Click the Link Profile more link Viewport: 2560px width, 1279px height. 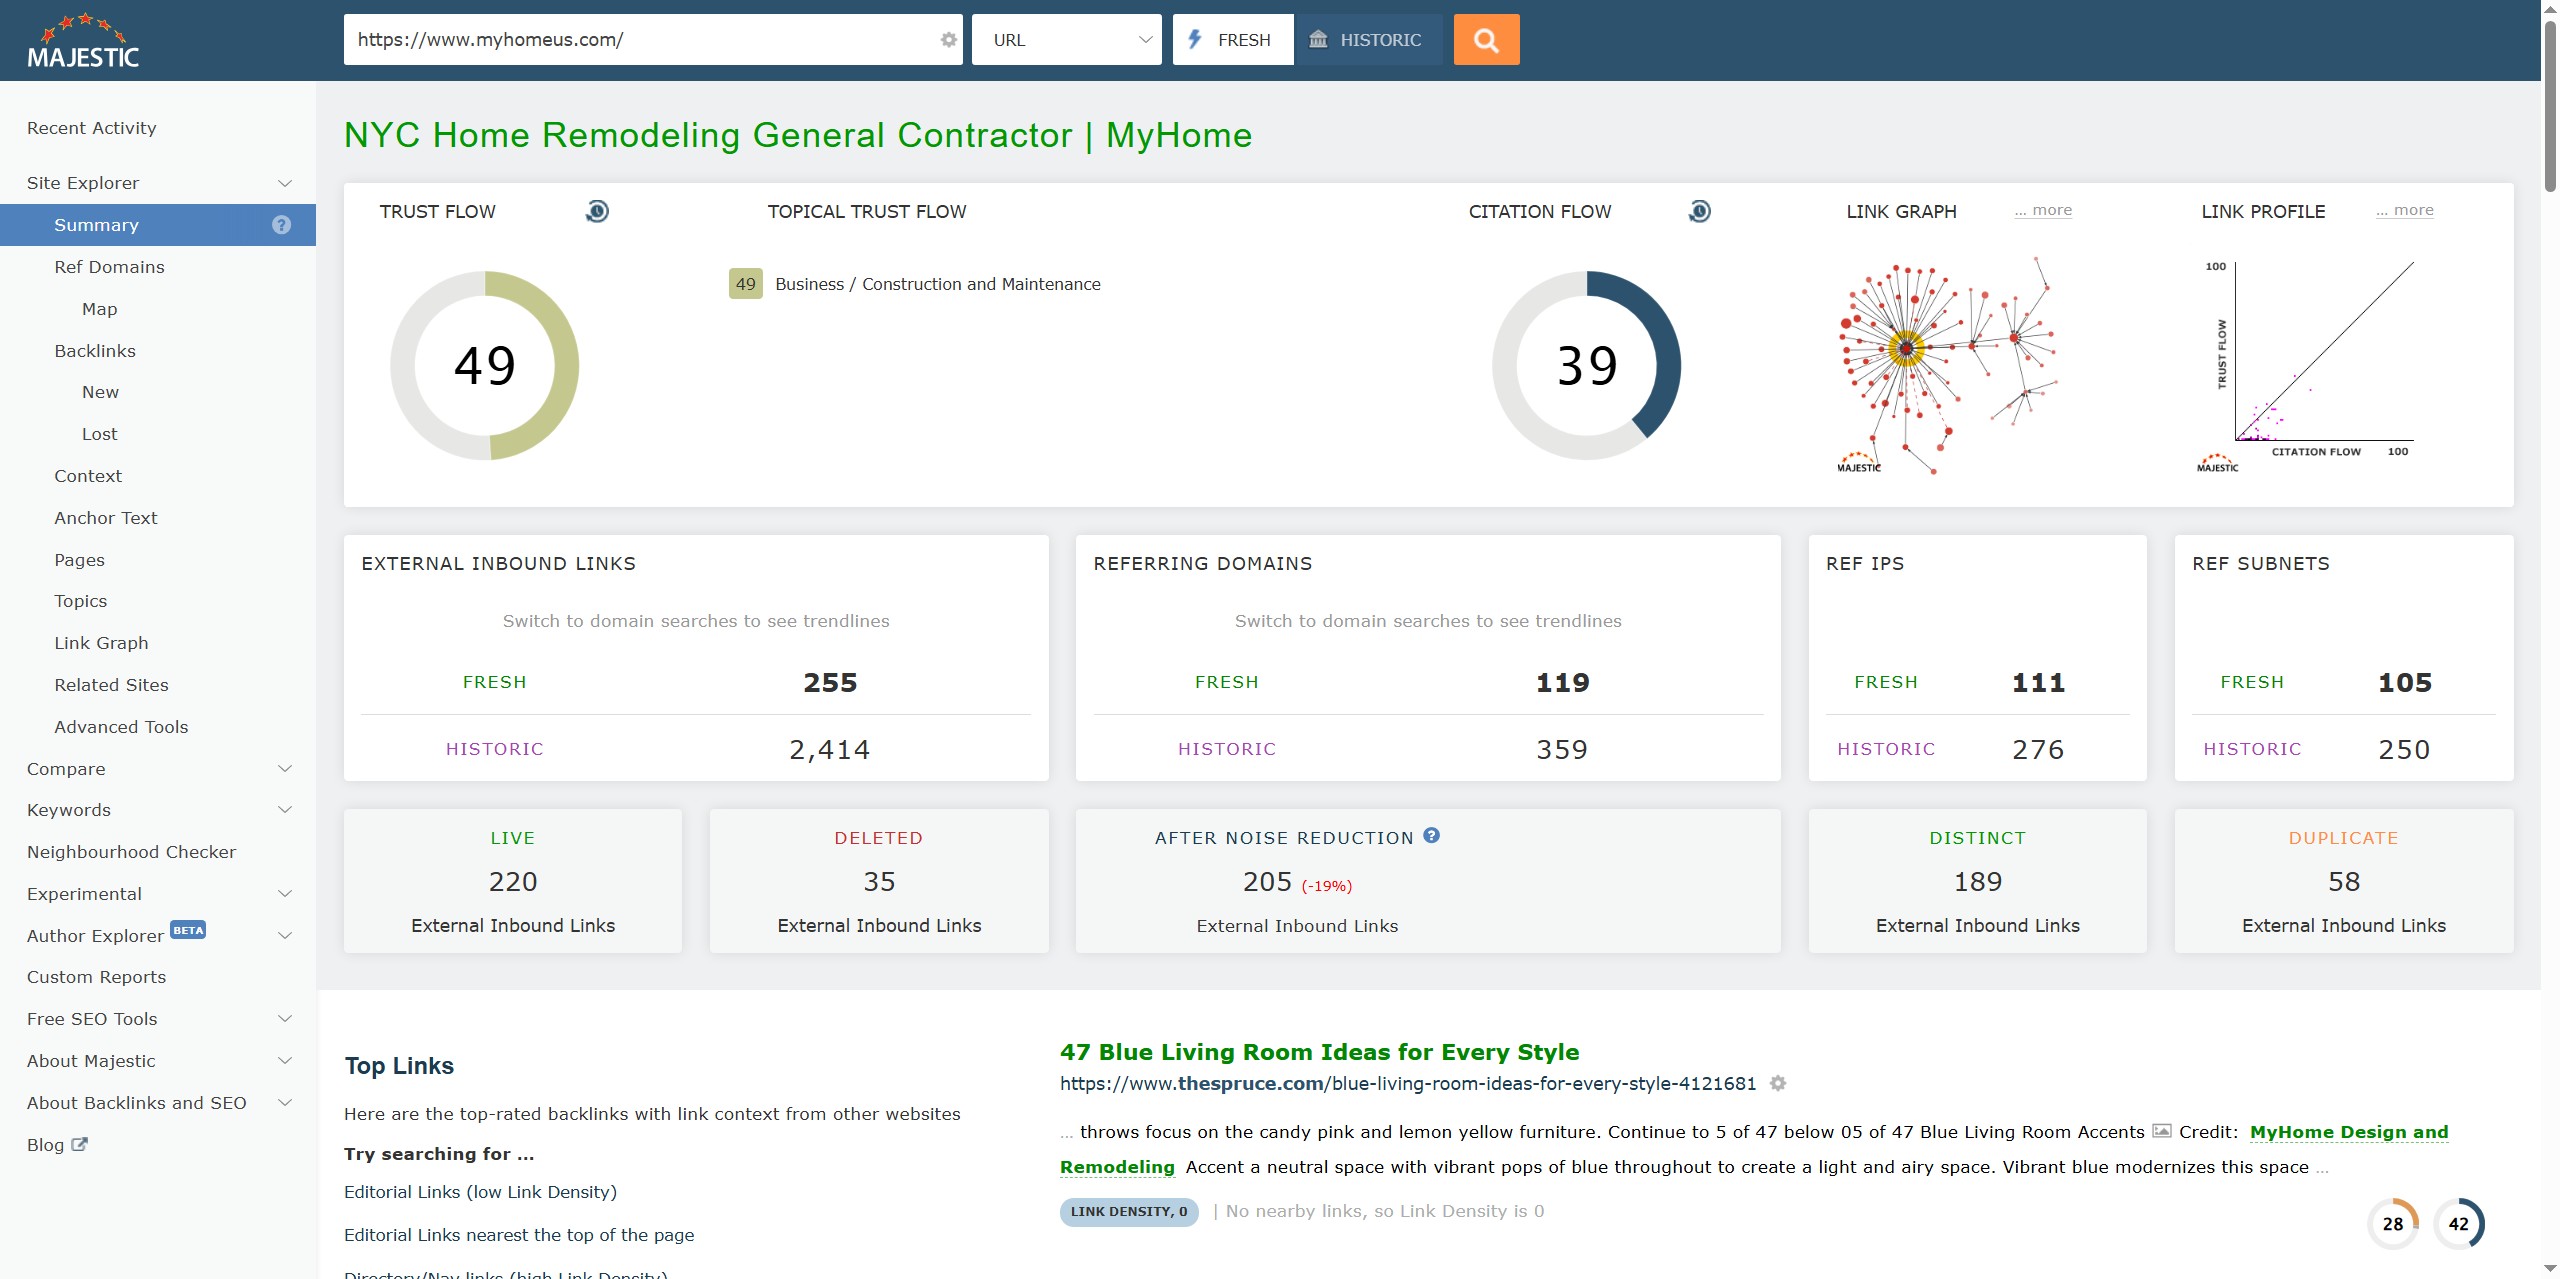[x=2405, y=210]
